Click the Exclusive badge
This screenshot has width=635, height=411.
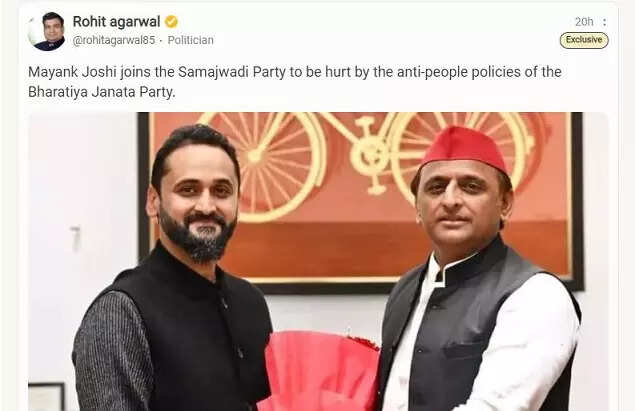coord(584,40)
